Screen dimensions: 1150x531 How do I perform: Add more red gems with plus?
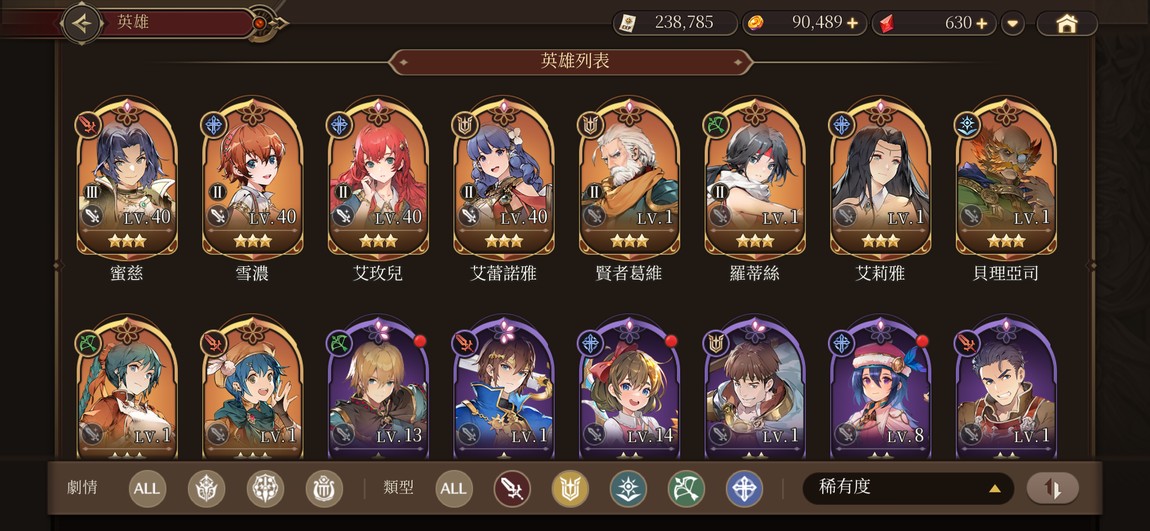982,23
